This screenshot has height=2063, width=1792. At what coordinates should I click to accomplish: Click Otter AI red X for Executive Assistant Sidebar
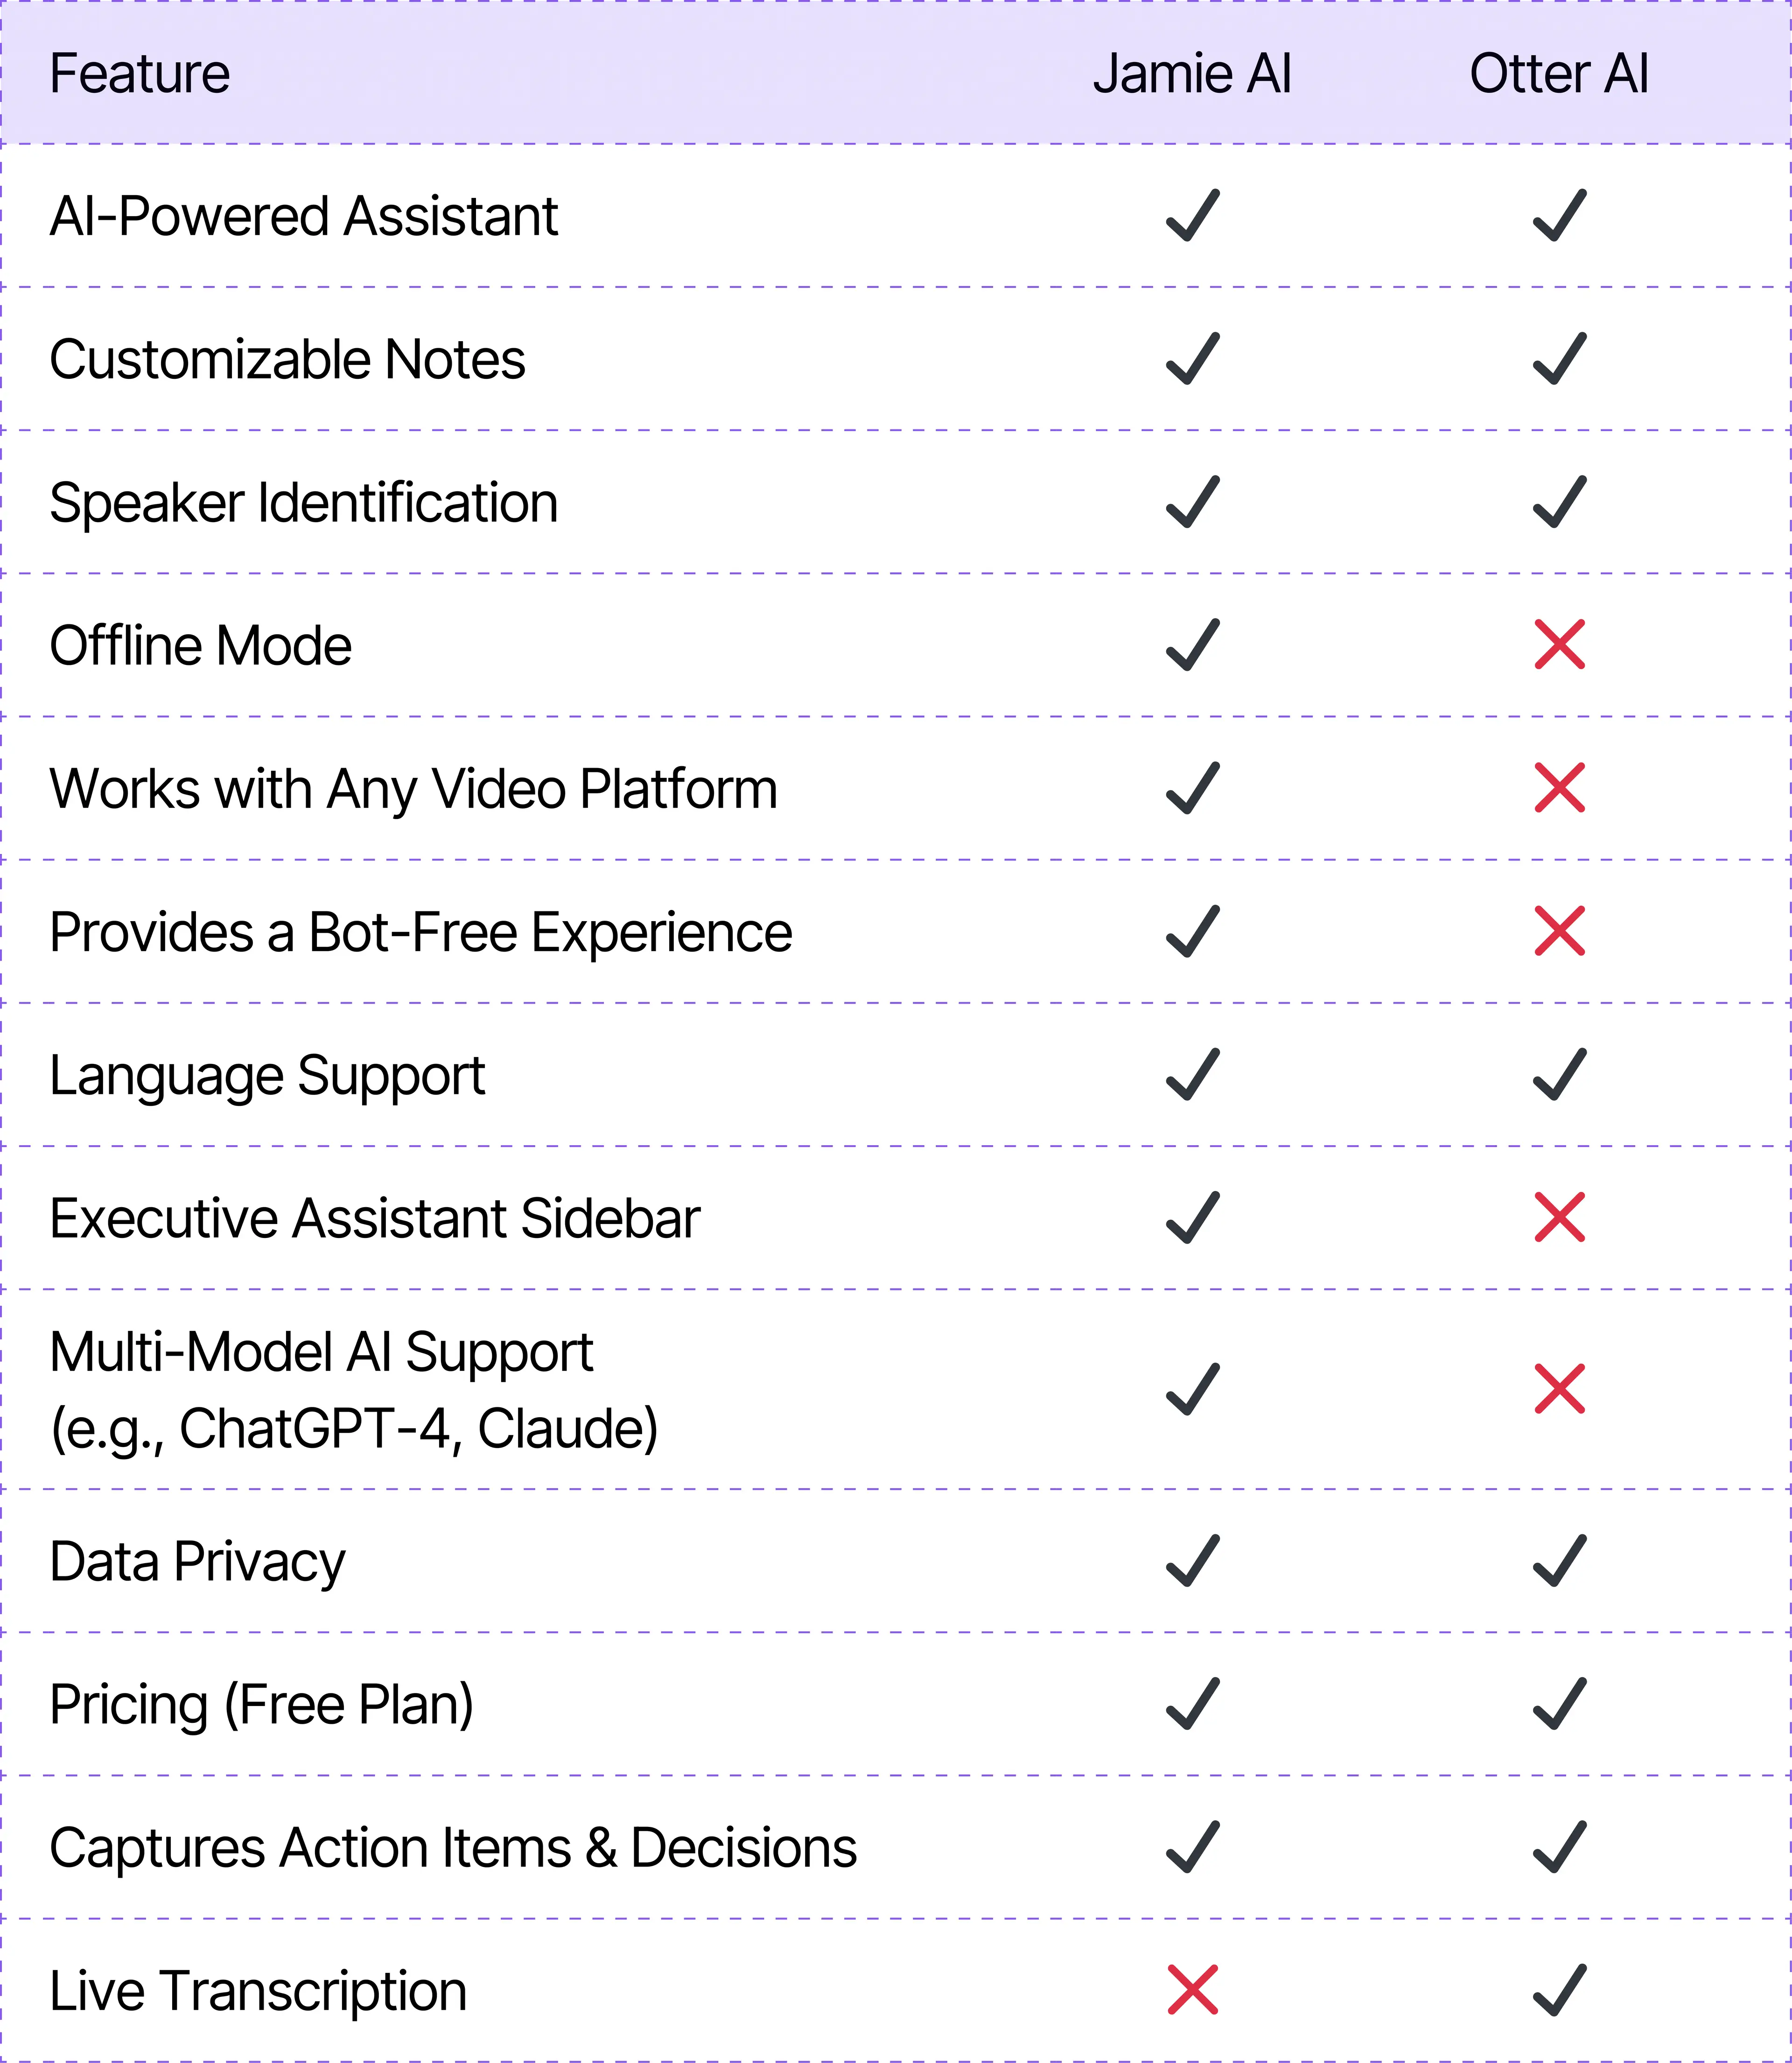point(1559,1217)
